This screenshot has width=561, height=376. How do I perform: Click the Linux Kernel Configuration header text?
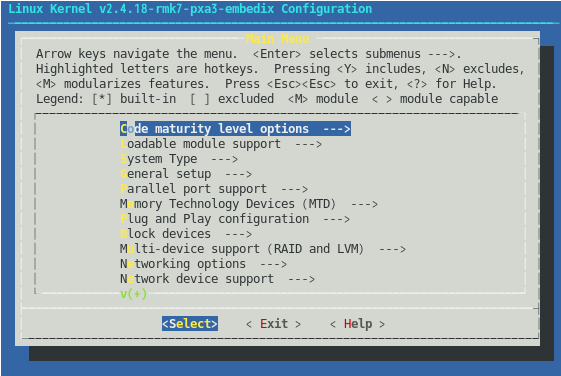[x=190, y=9]
